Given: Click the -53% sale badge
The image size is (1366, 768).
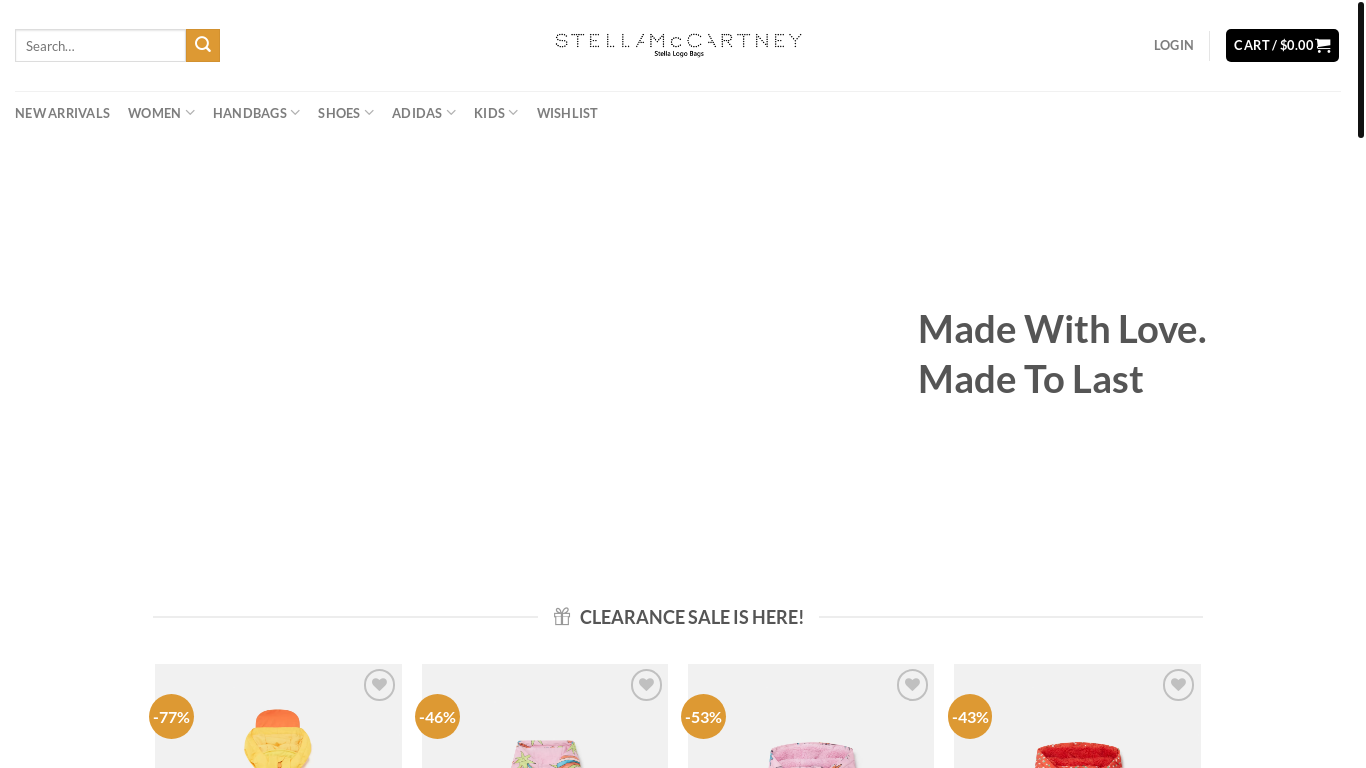Looking at the screenshot, I should 703,716.
